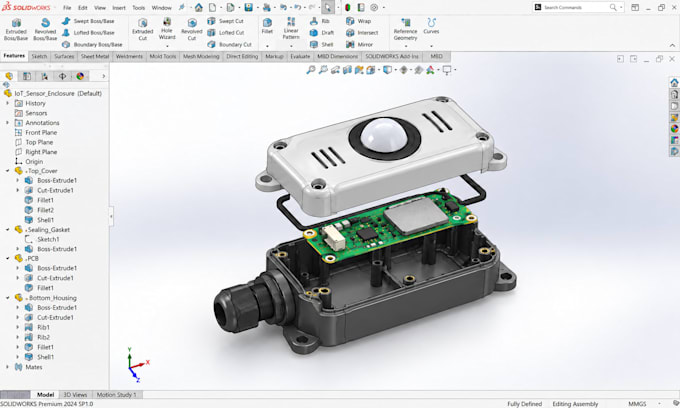Open Home in the task pane
This screenshot has width=680, height=408.
674,82
